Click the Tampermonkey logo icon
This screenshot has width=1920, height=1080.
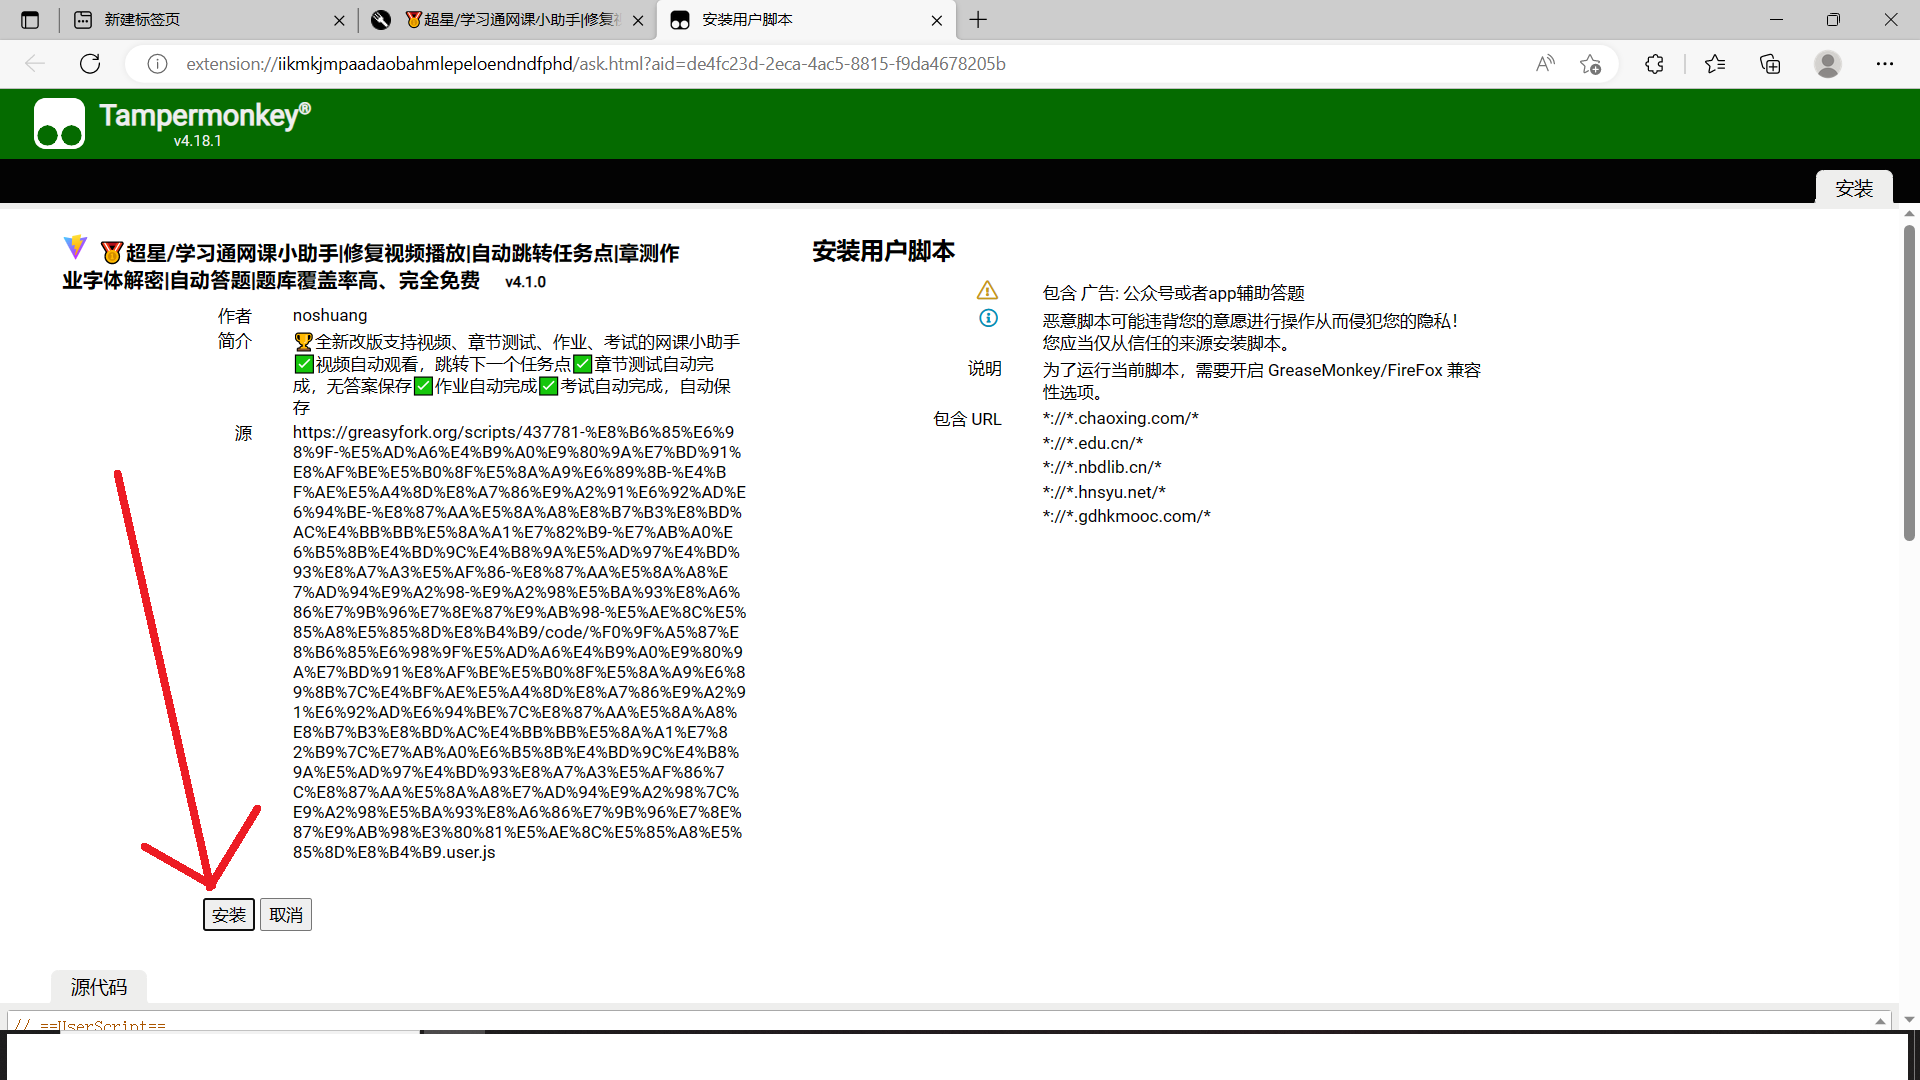pyautogui.click(x=59, y=123)
